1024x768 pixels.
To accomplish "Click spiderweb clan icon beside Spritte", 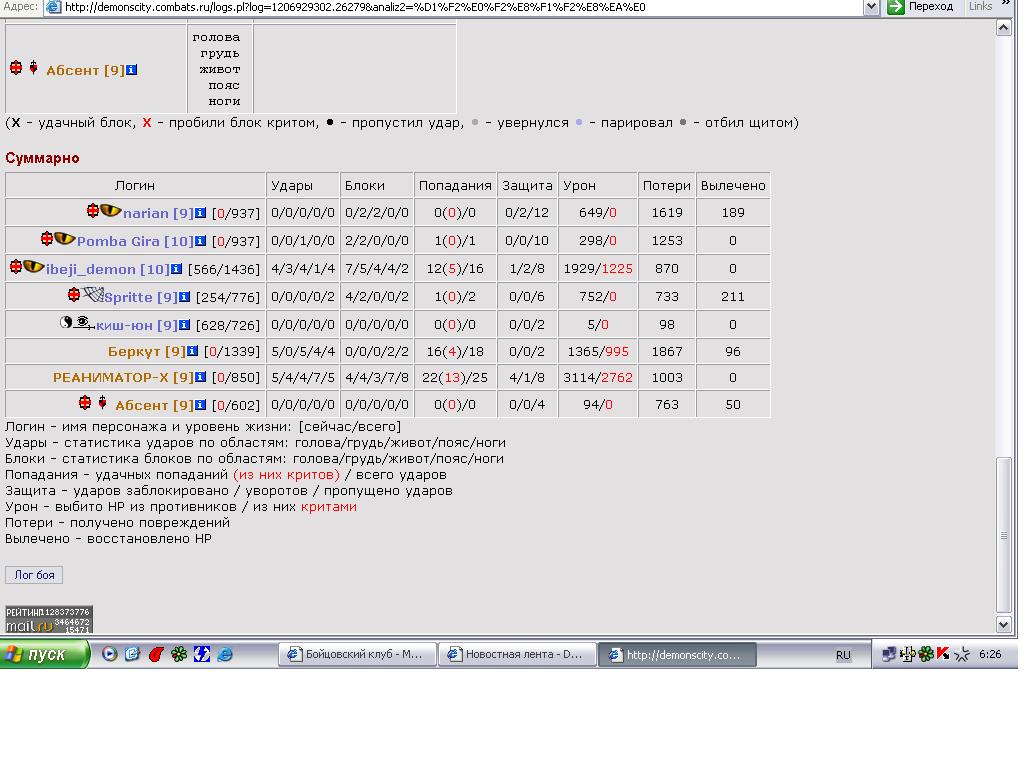I will pyautogui.click(x=93, y=295).
